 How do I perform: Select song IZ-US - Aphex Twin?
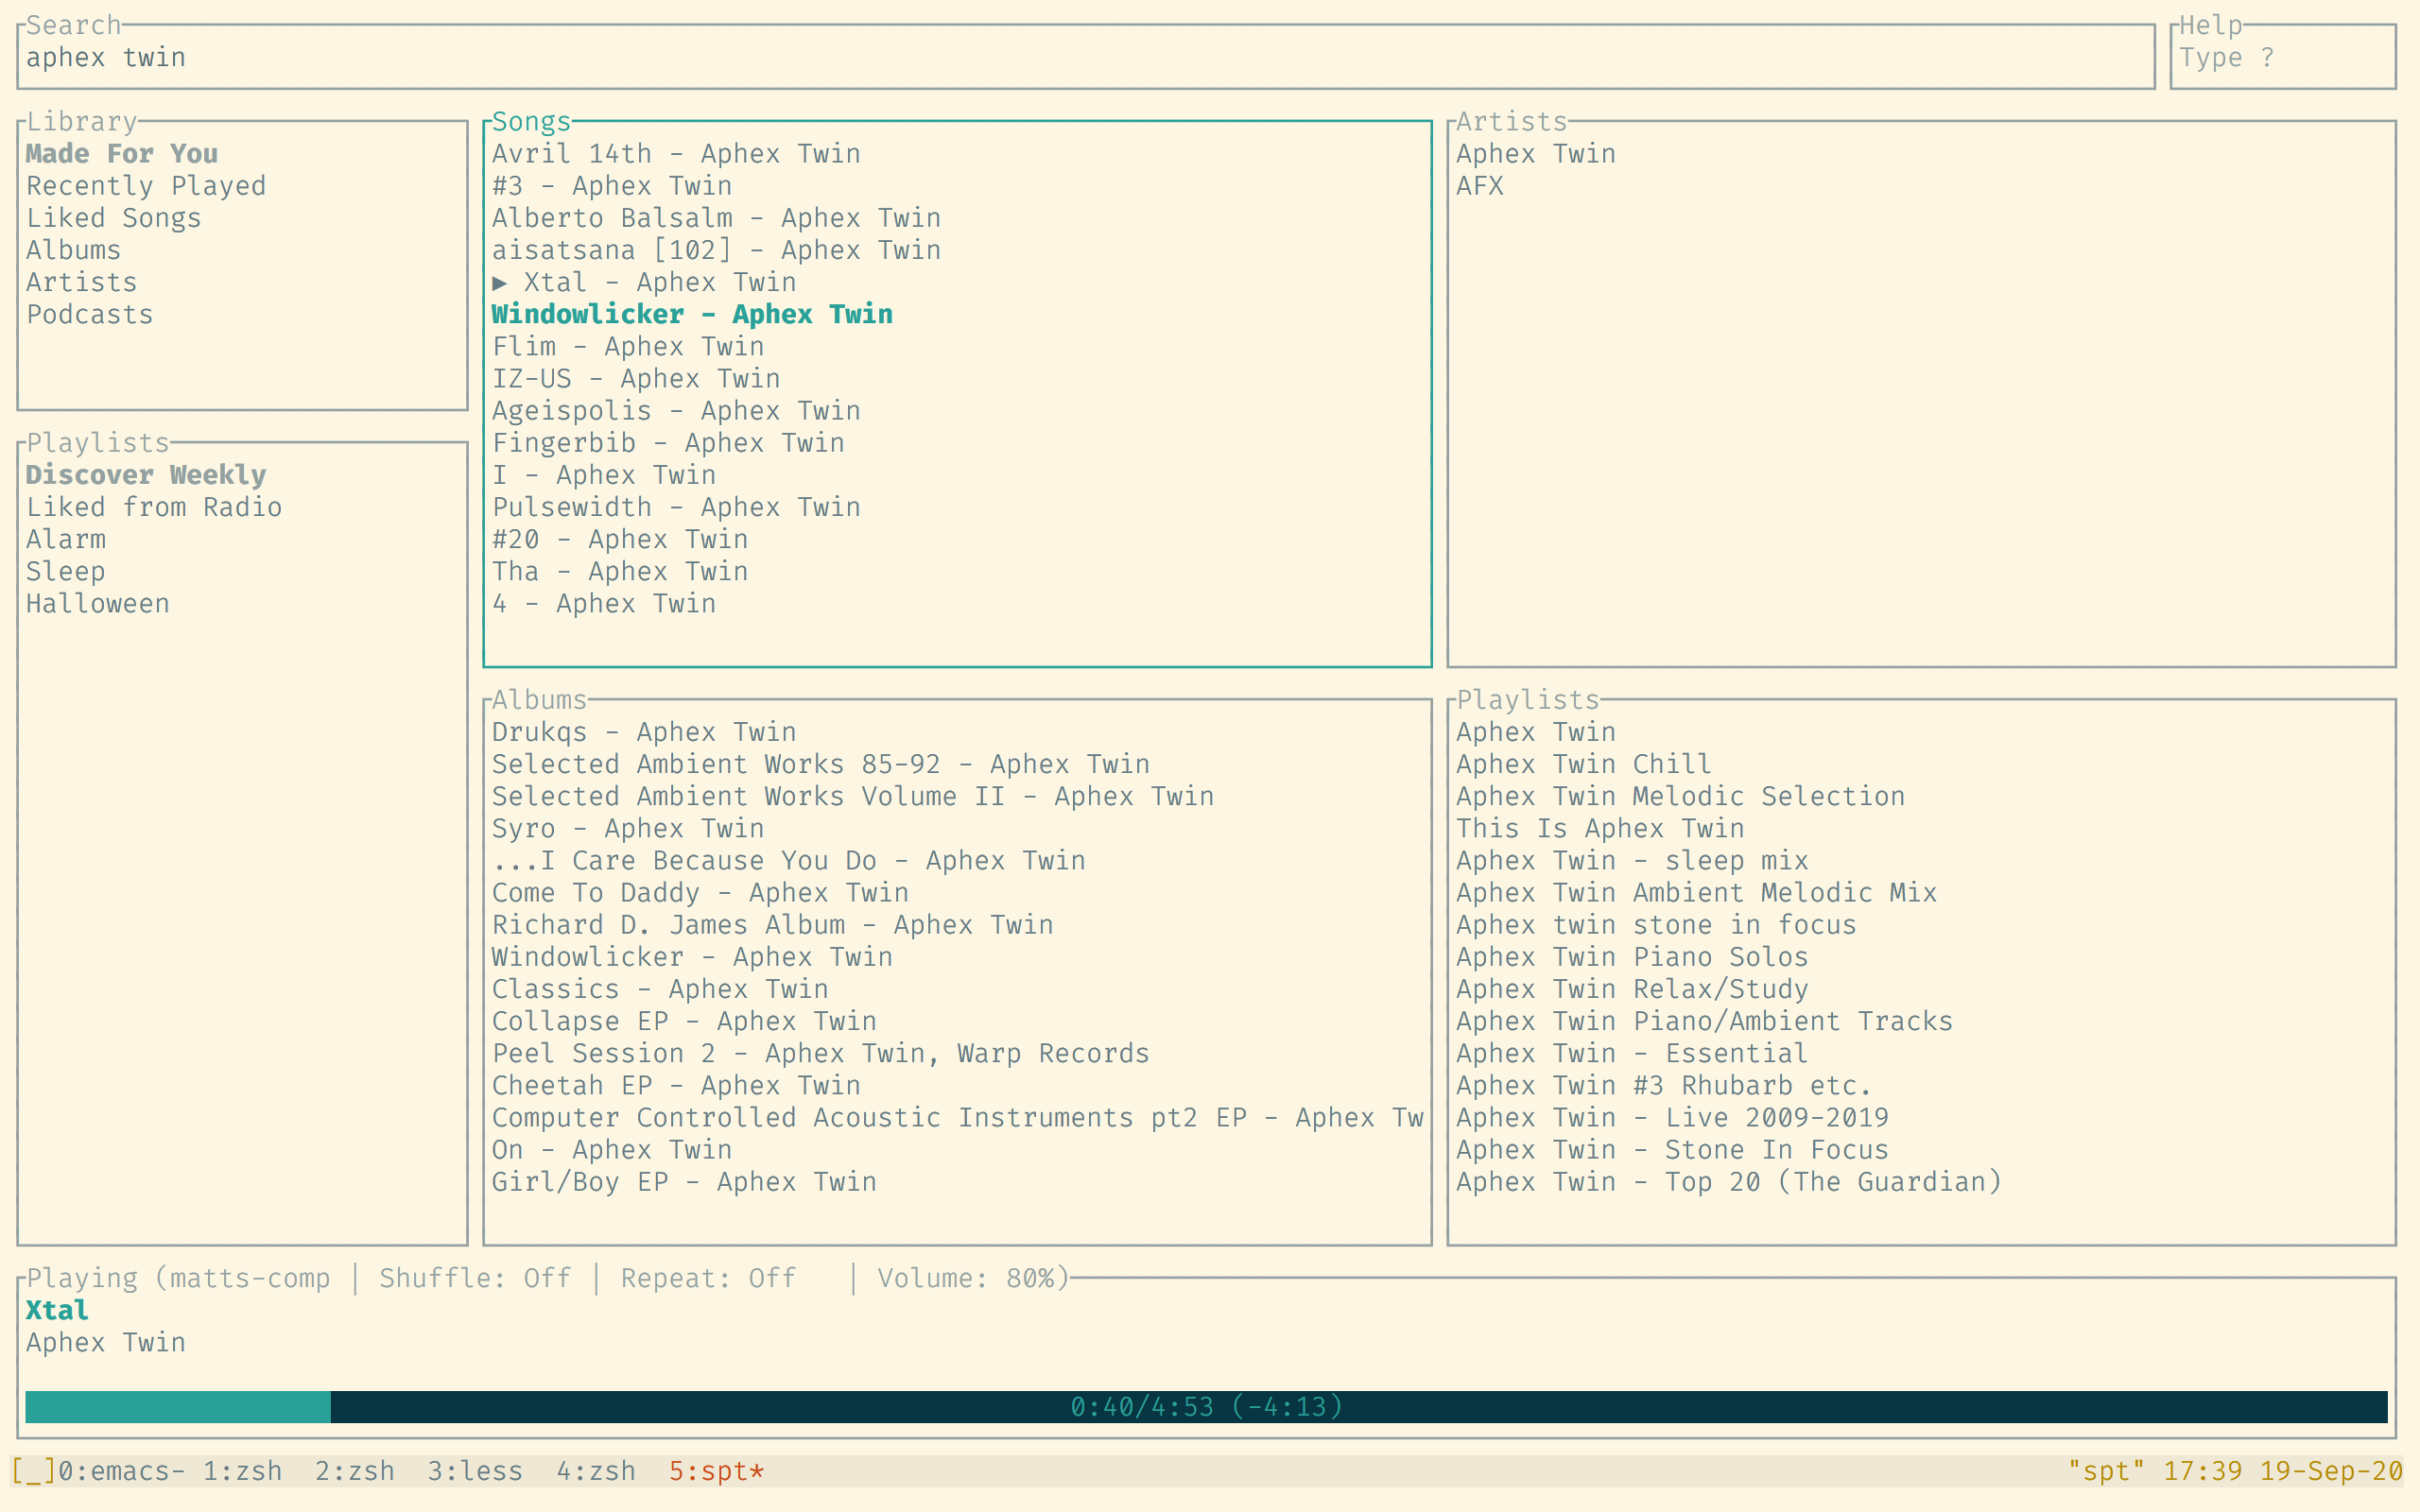pos(636,378)
